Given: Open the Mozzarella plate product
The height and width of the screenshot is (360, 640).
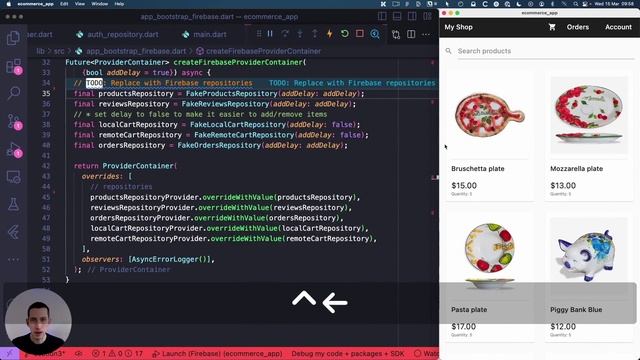Looking at the screenshot, I should pyautogui.click(x=589, y=136).
